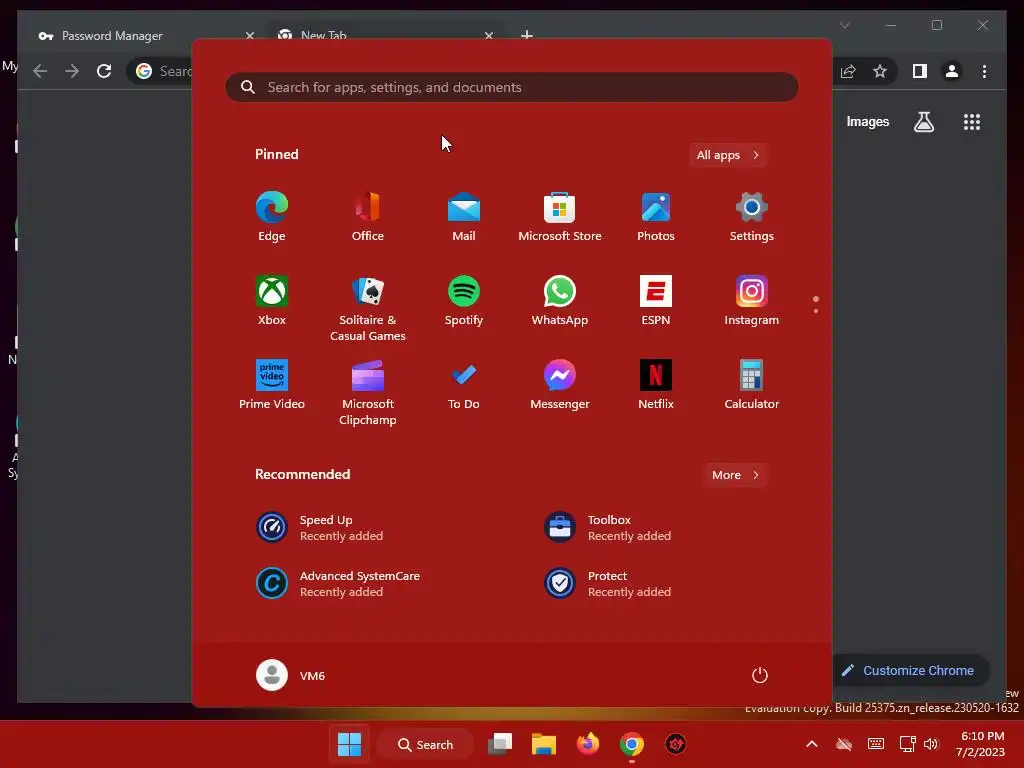Open Microsoft Store
The image size is (1024, 768).
click(560, 217)
